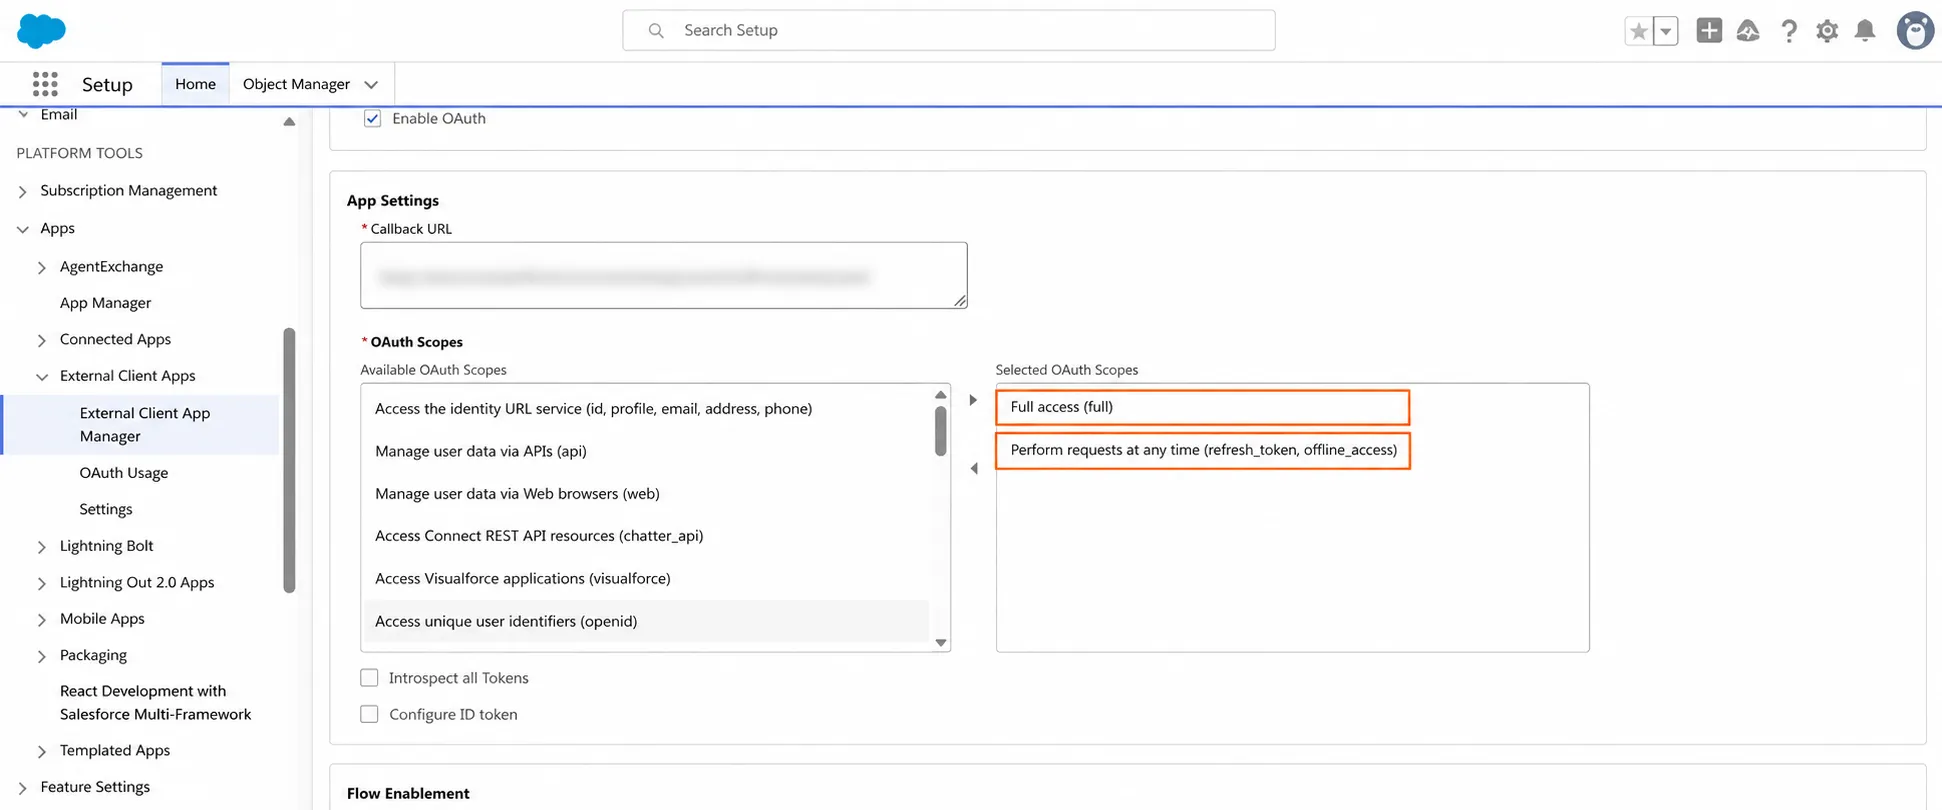Click the sidebar scroll up arrow
The width and height of the screenshot is (1942, 810).
coord(289,122)
